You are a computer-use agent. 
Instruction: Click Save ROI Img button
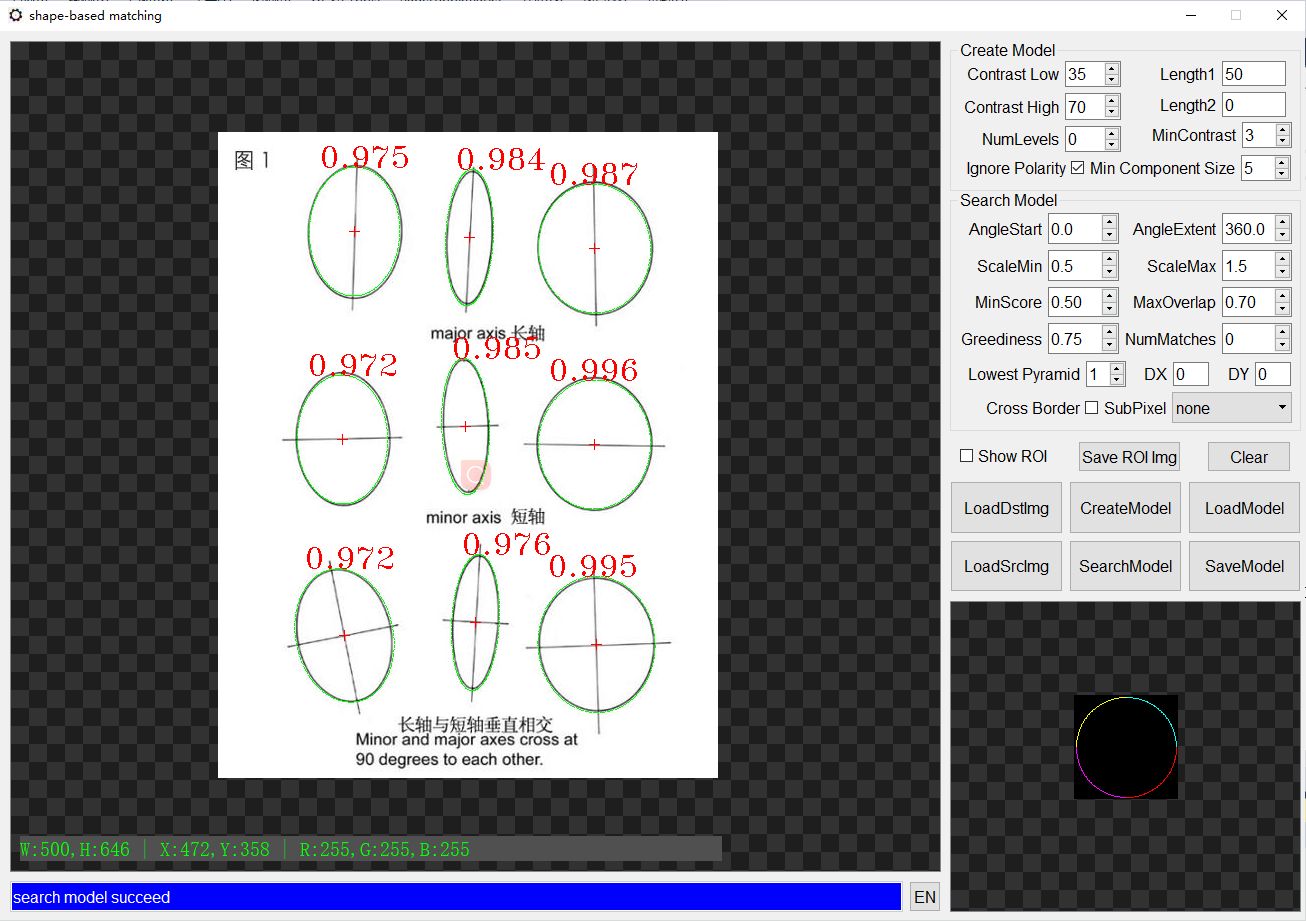coord(1130,457)
